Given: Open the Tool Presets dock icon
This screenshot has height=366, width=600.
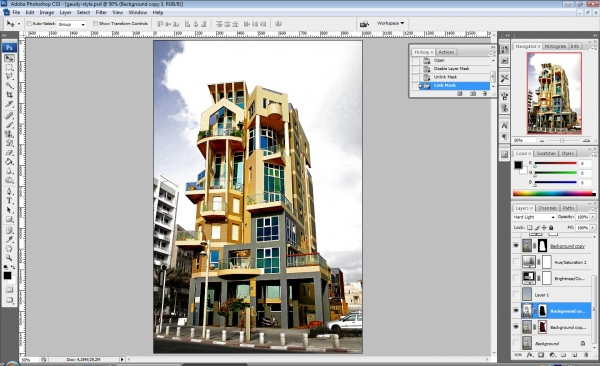Looking at the screenshot, I should [504, 78].
